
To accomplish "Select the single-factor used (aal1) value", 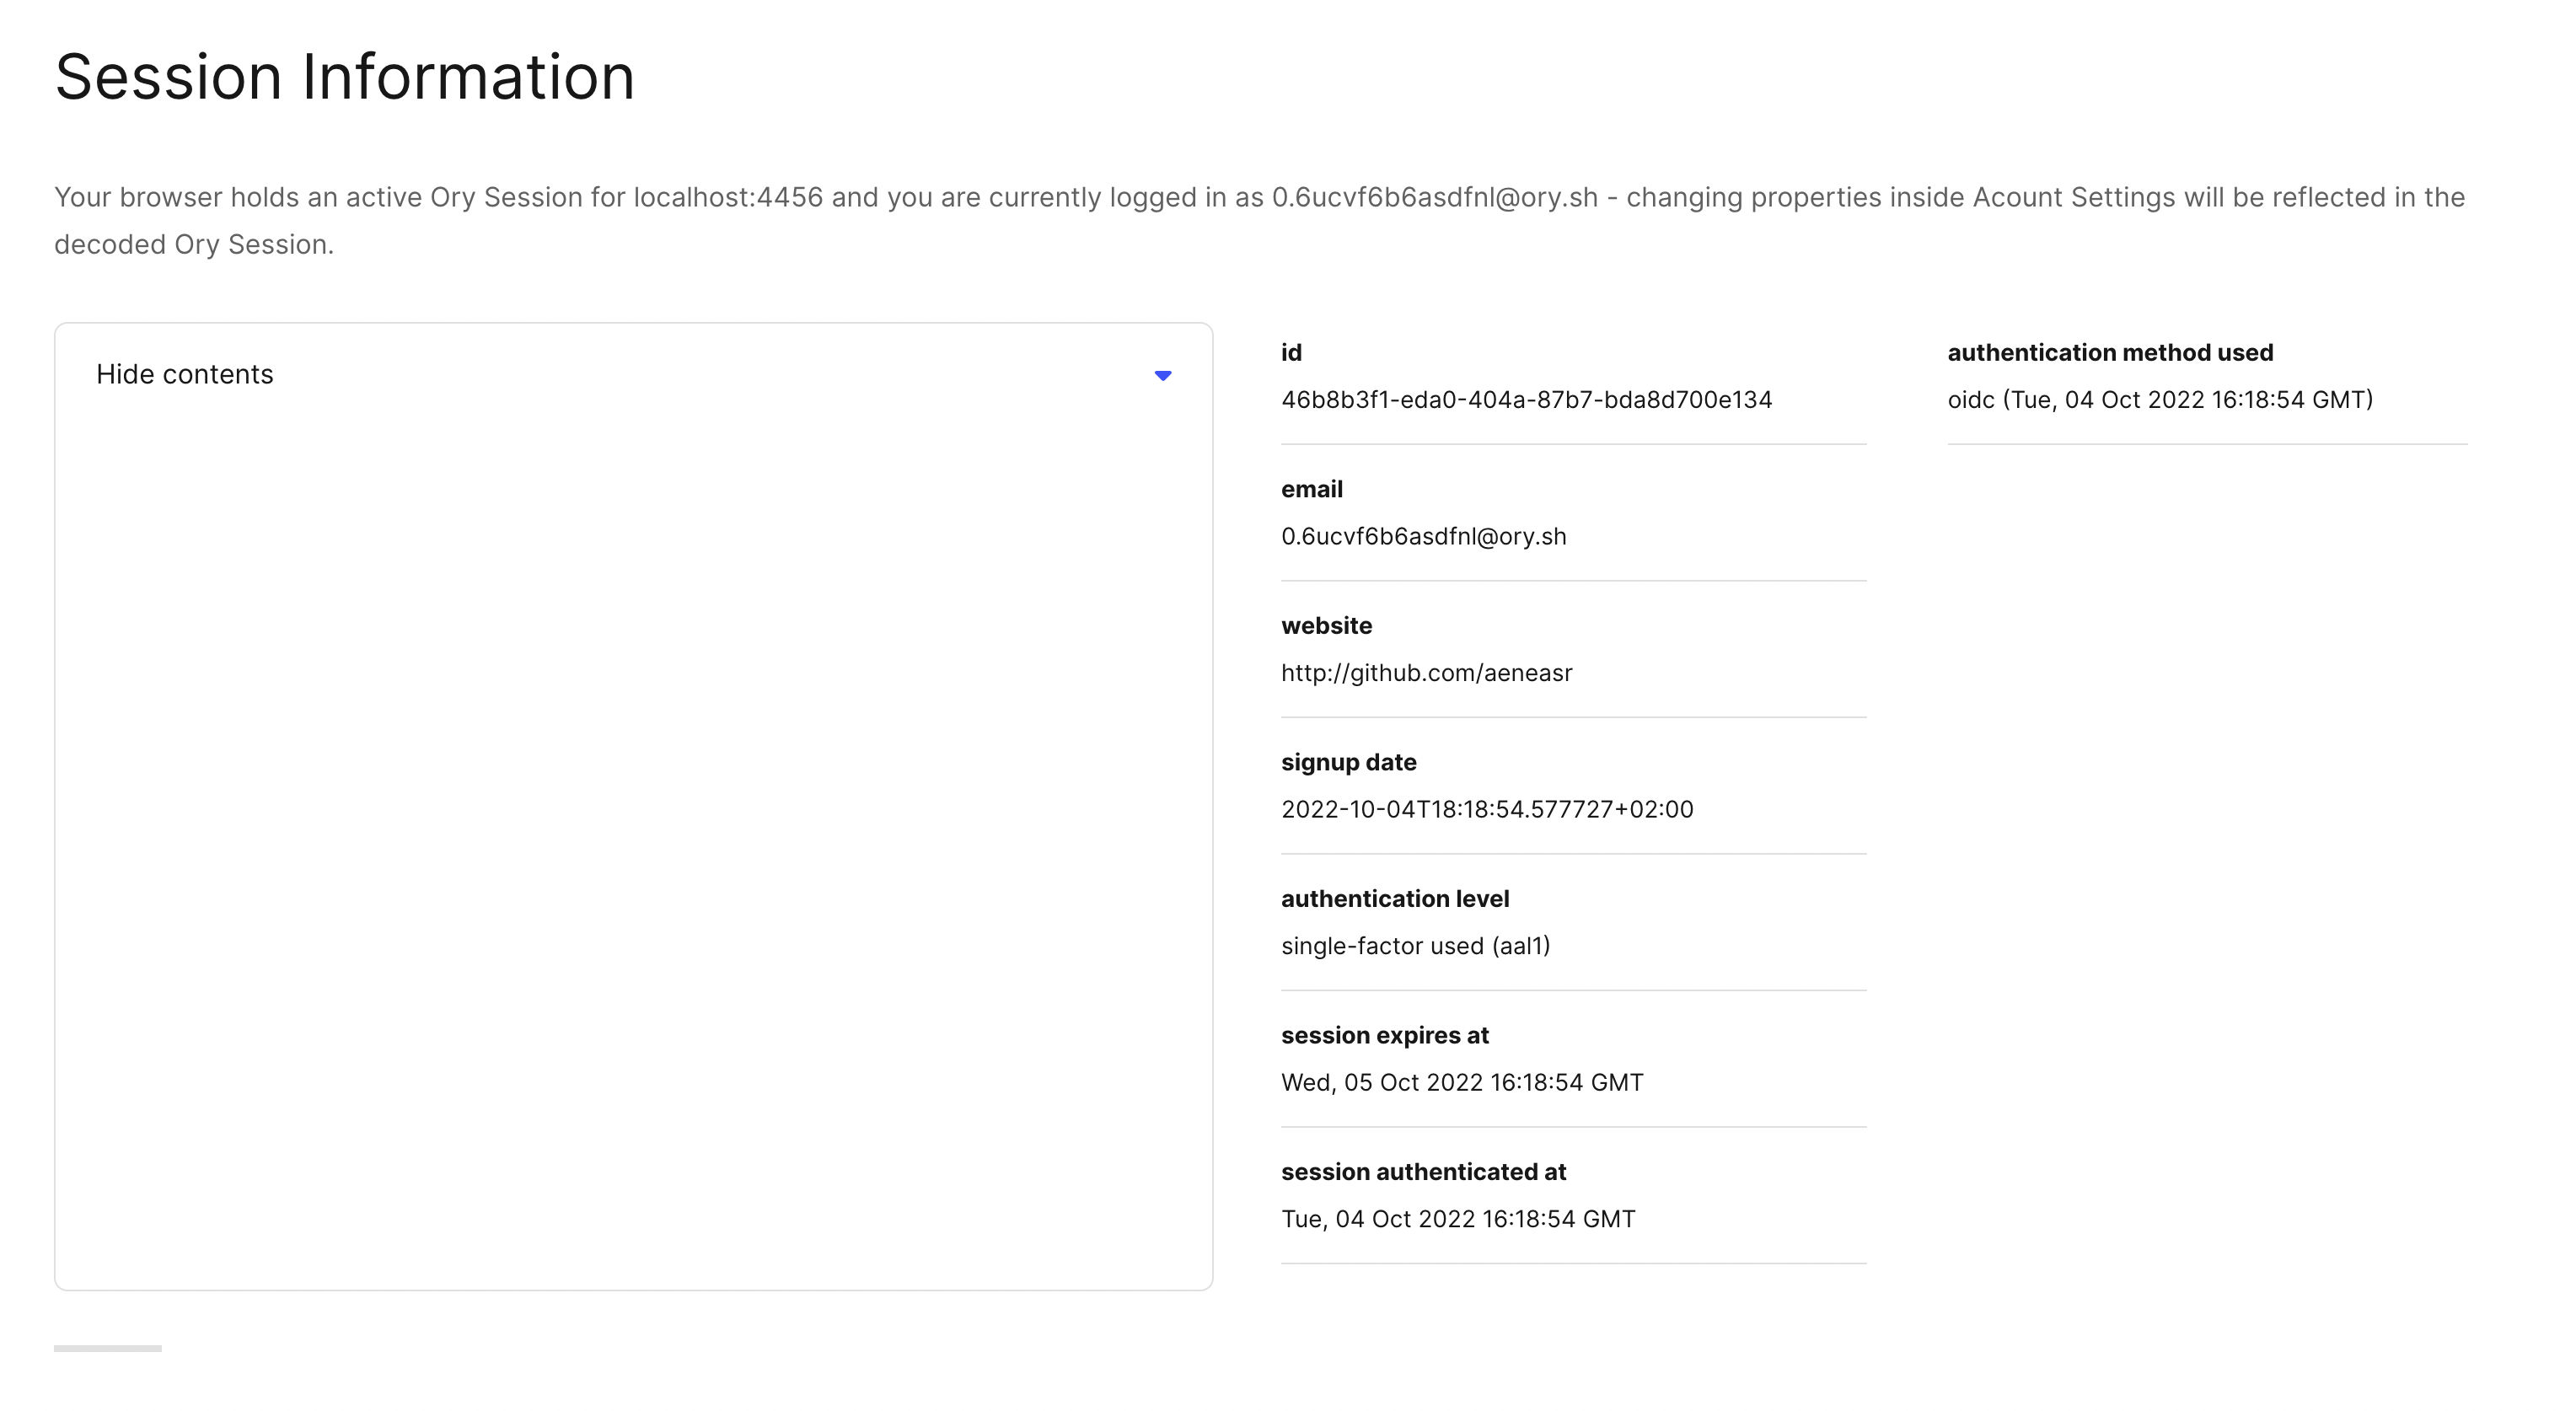I will pyautogui.click(x=1416, y=945).
